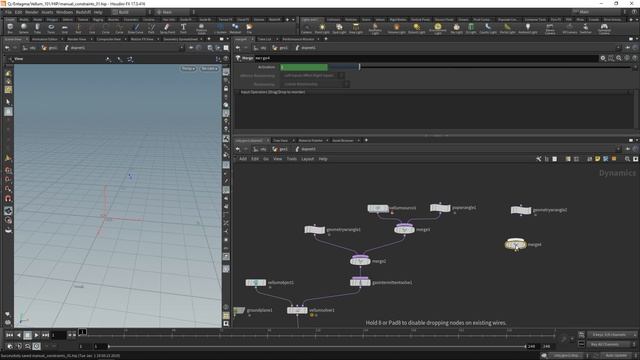Image resolution: width=640 pixels, height=360 pixels.
Task: Select the File shelf tool
Action: (249, 28)
